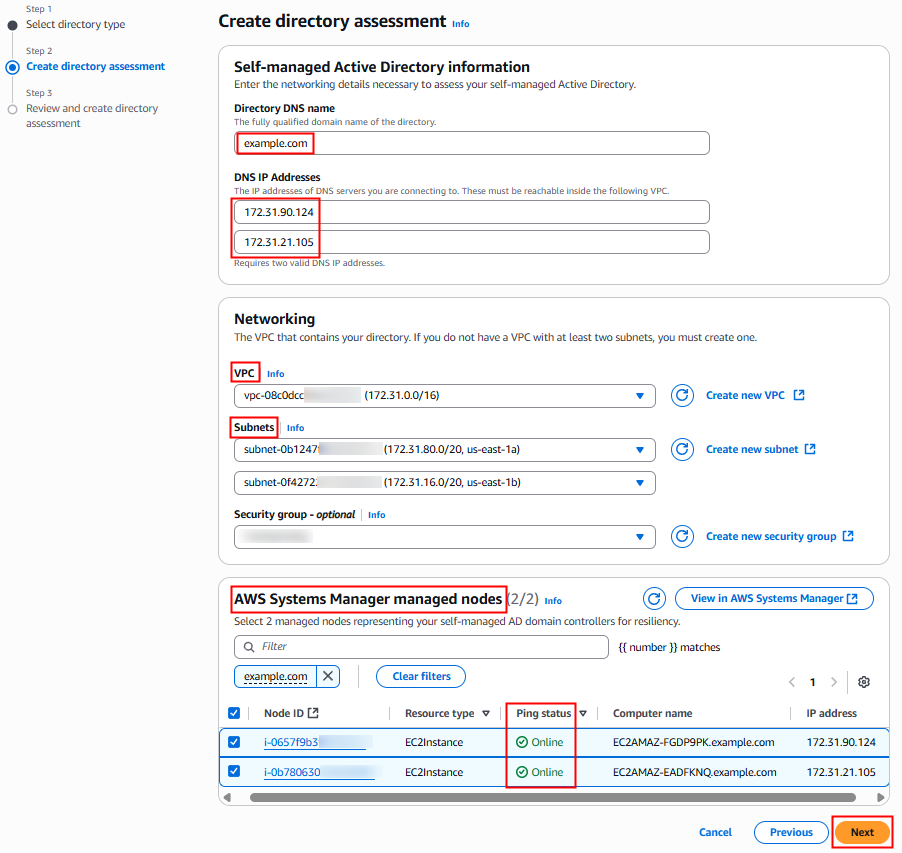Screen dimensions: 902x853
Task: Open the Create new VPC link
Action: 755,395
